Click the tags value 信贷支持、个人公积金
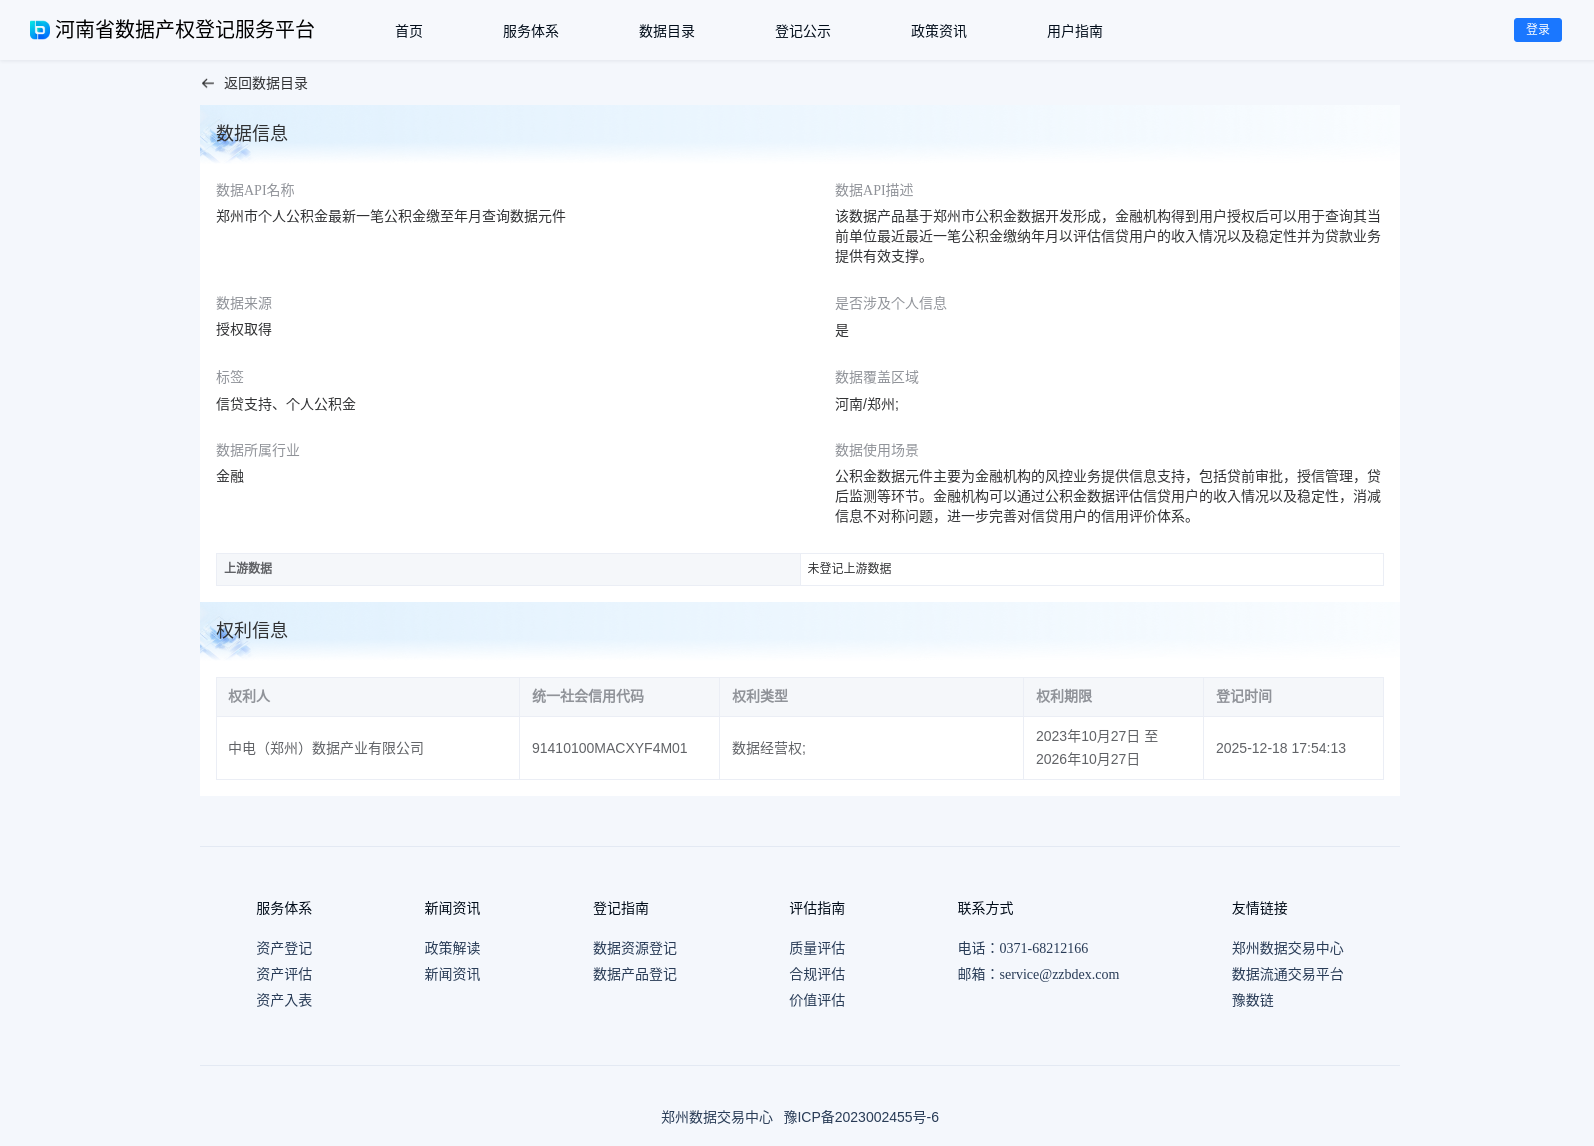1594x1146 pixels. pyautogui.click(x=286, y=404)
